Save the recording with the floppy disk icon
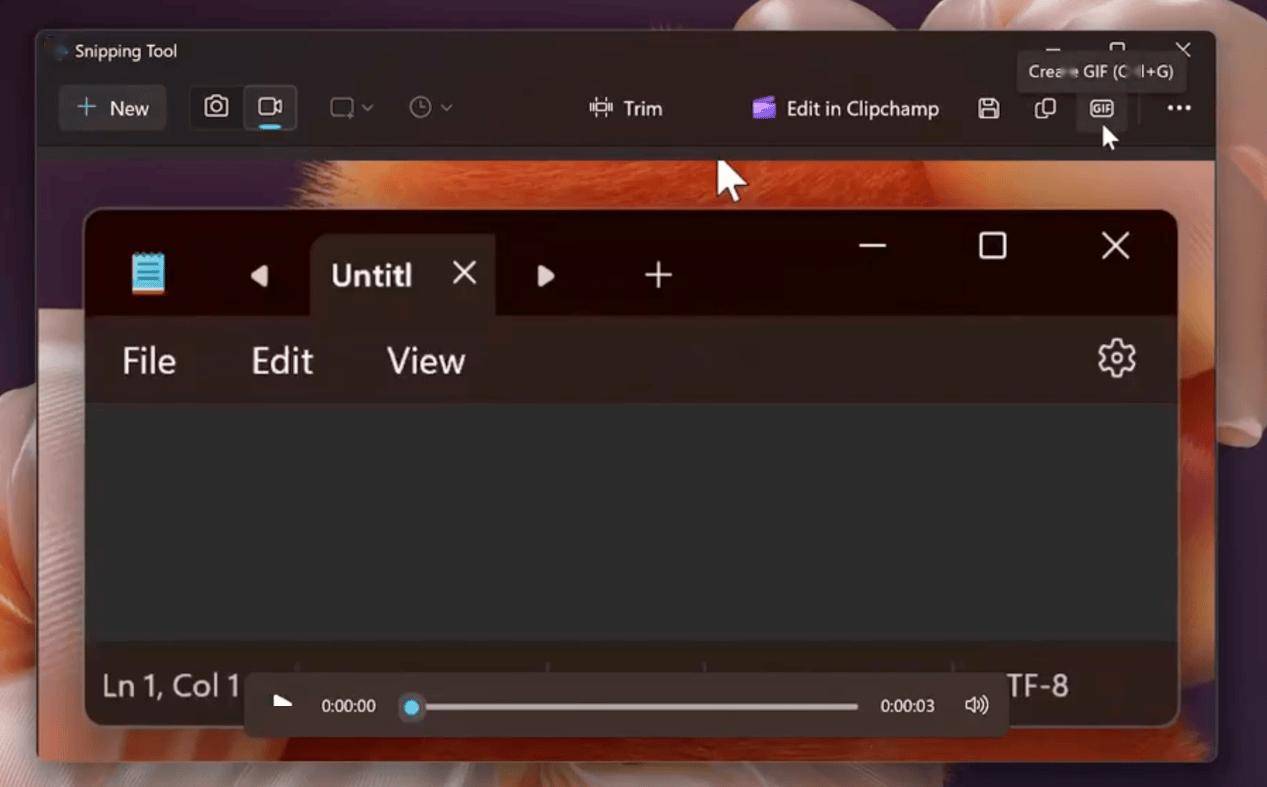1267x787 pixels. (988, 108)
